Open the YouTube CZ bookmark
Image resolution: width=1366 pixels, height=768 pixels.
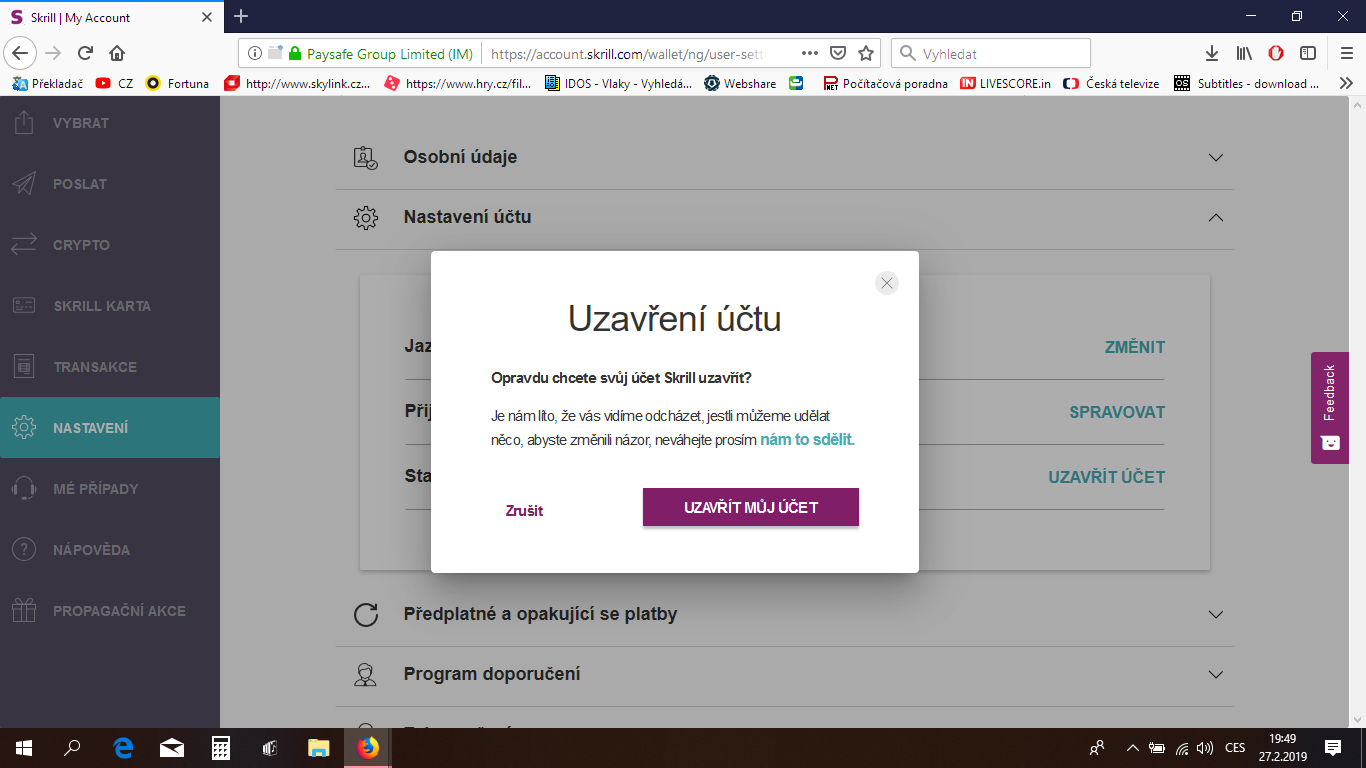coord(114,84)
